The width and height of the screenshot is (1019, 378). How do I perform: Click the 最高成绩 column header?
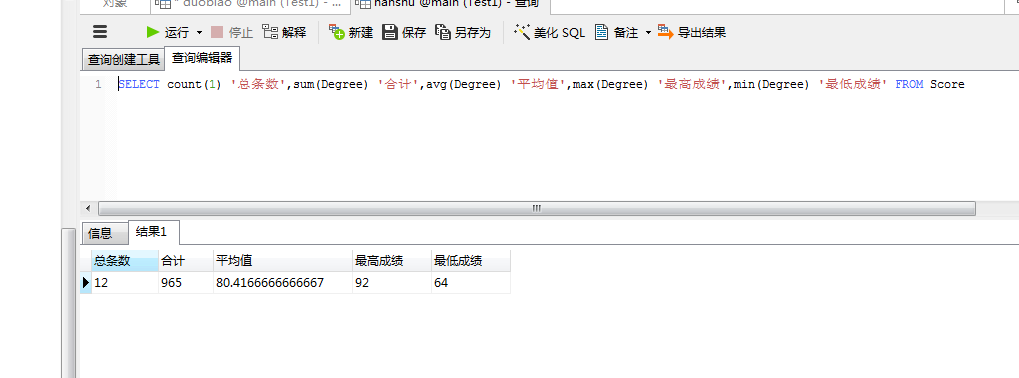coord(392,261)
